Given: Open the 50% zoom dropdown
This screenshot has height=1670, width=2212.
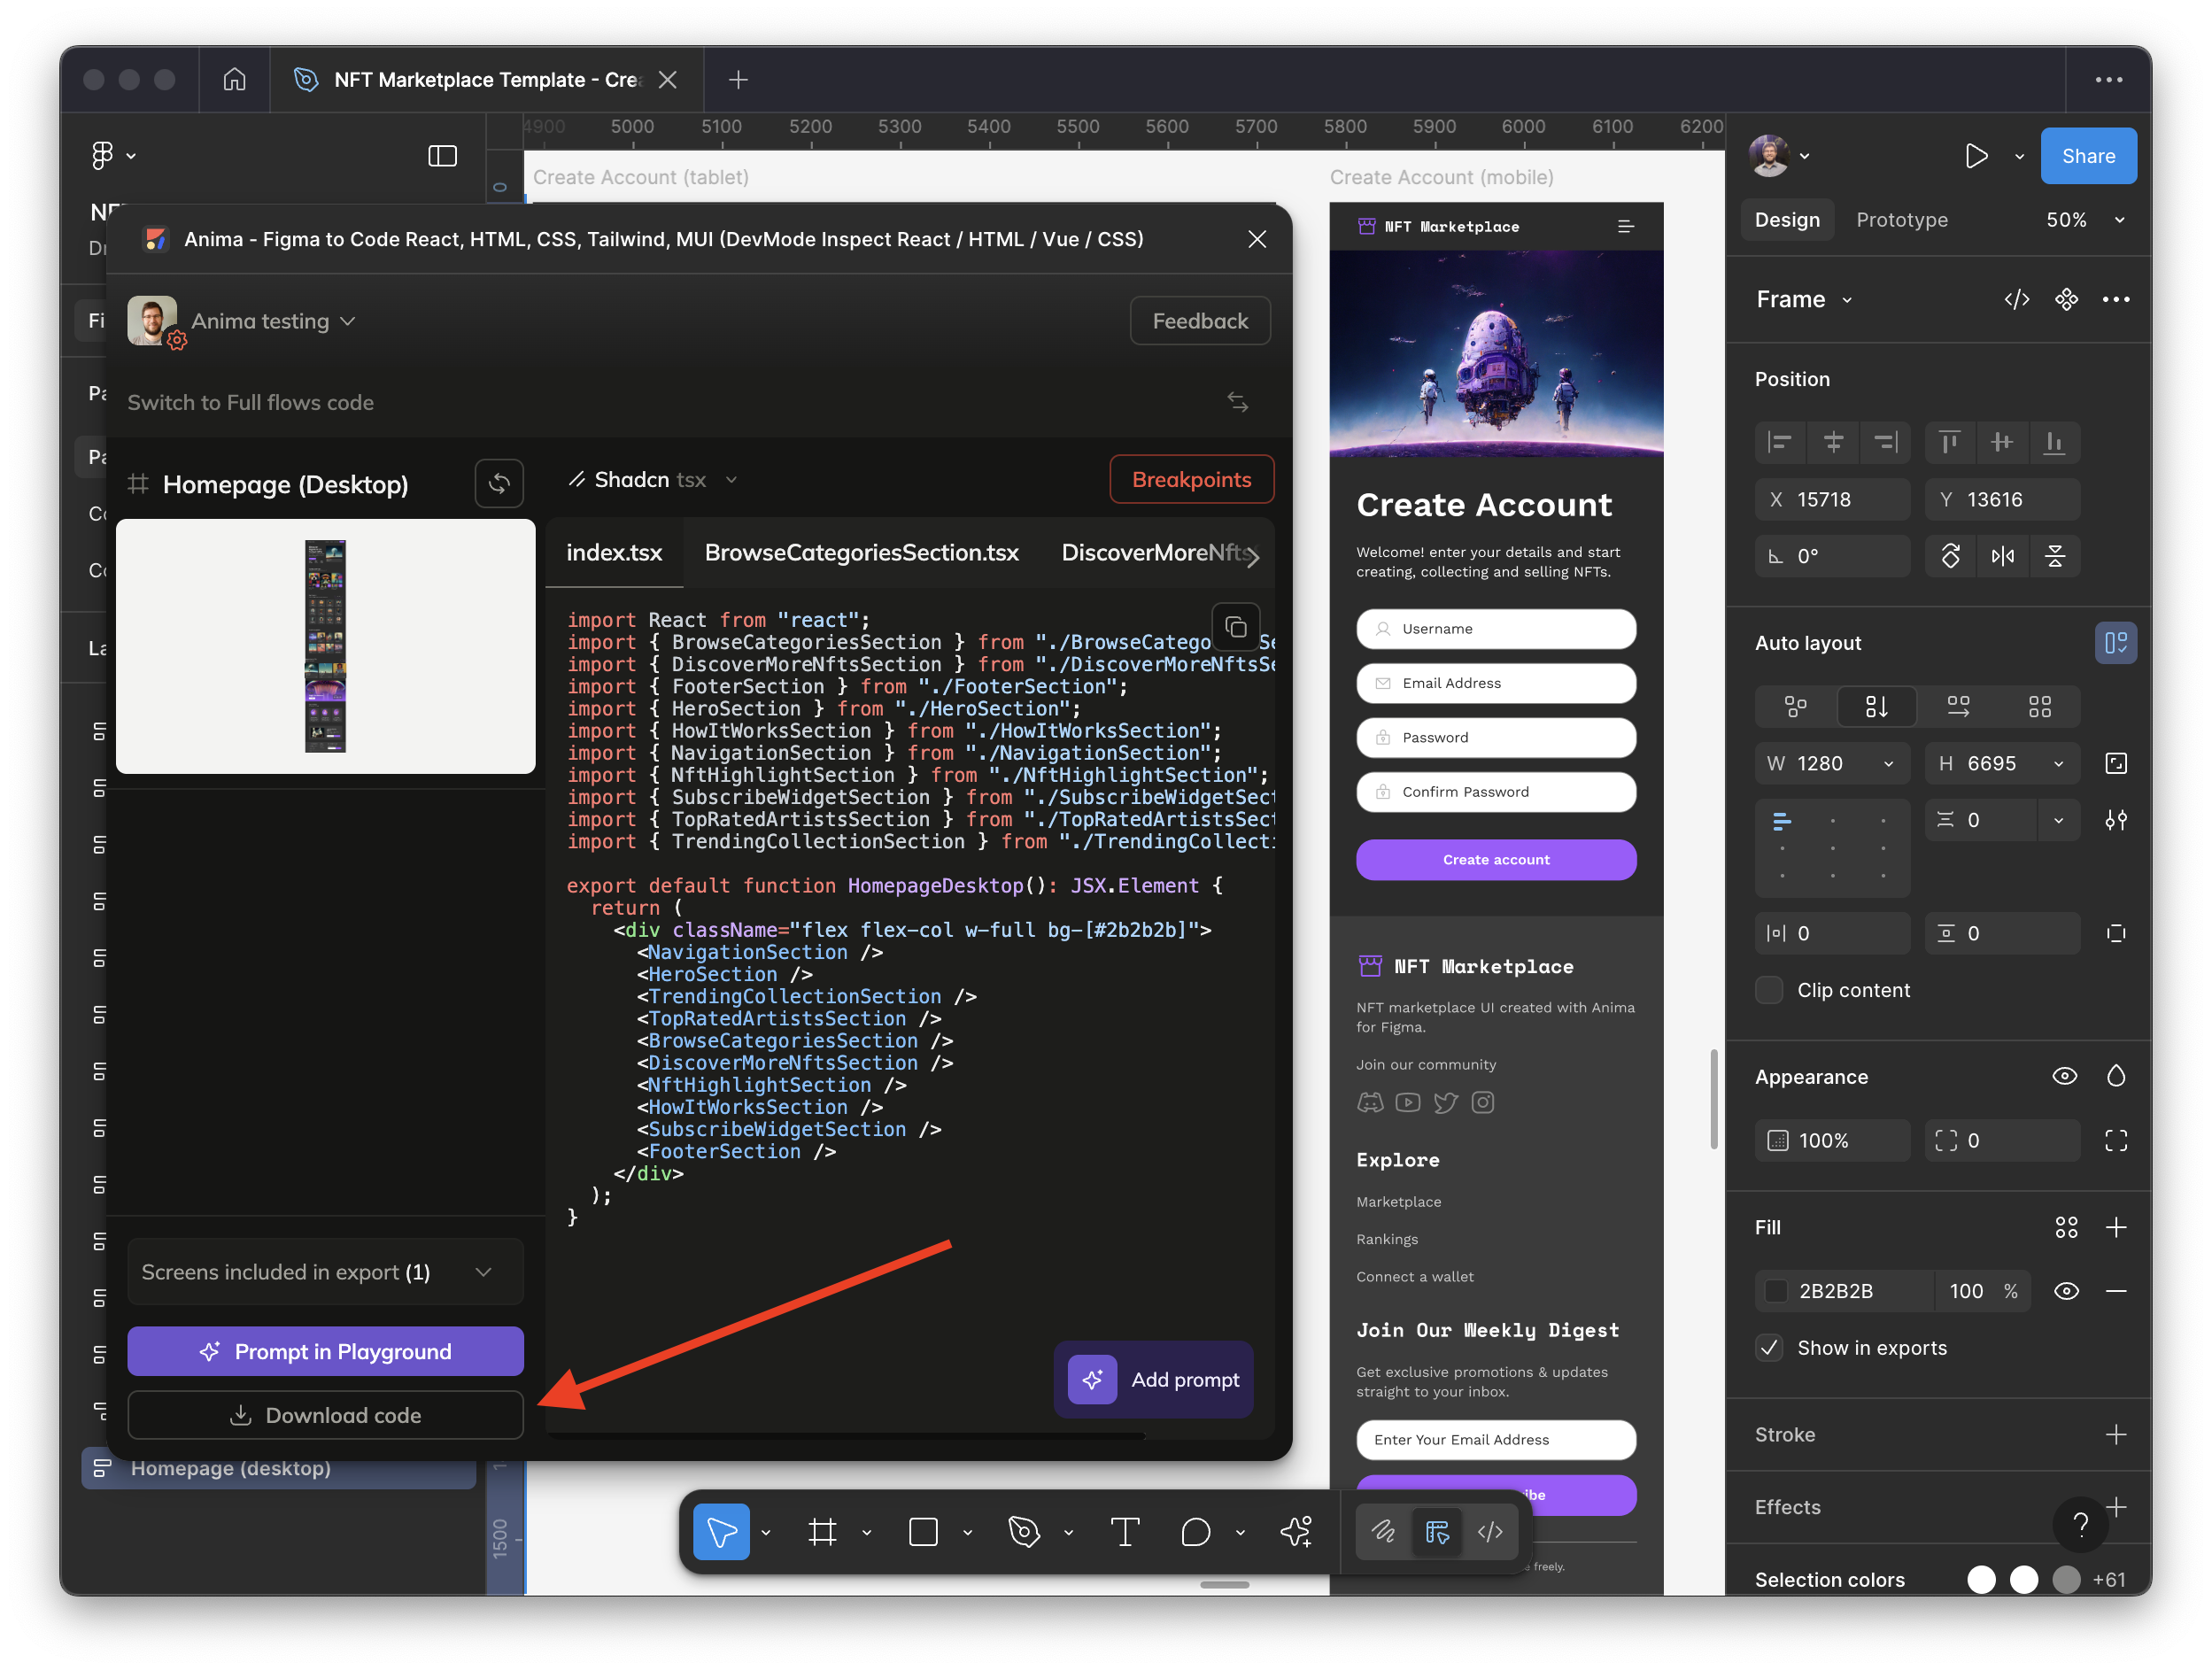Looking at the screenshot, I should pos(2086,220).
